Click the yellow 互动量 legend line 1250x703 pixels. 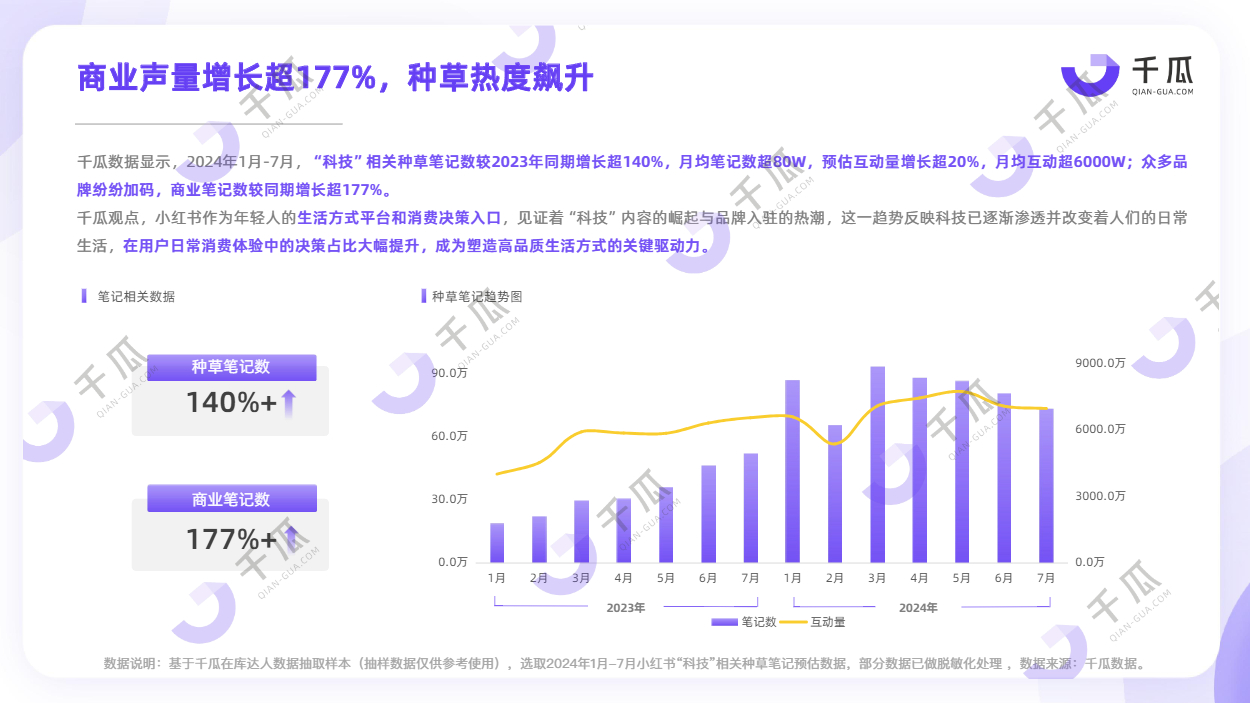794,622
